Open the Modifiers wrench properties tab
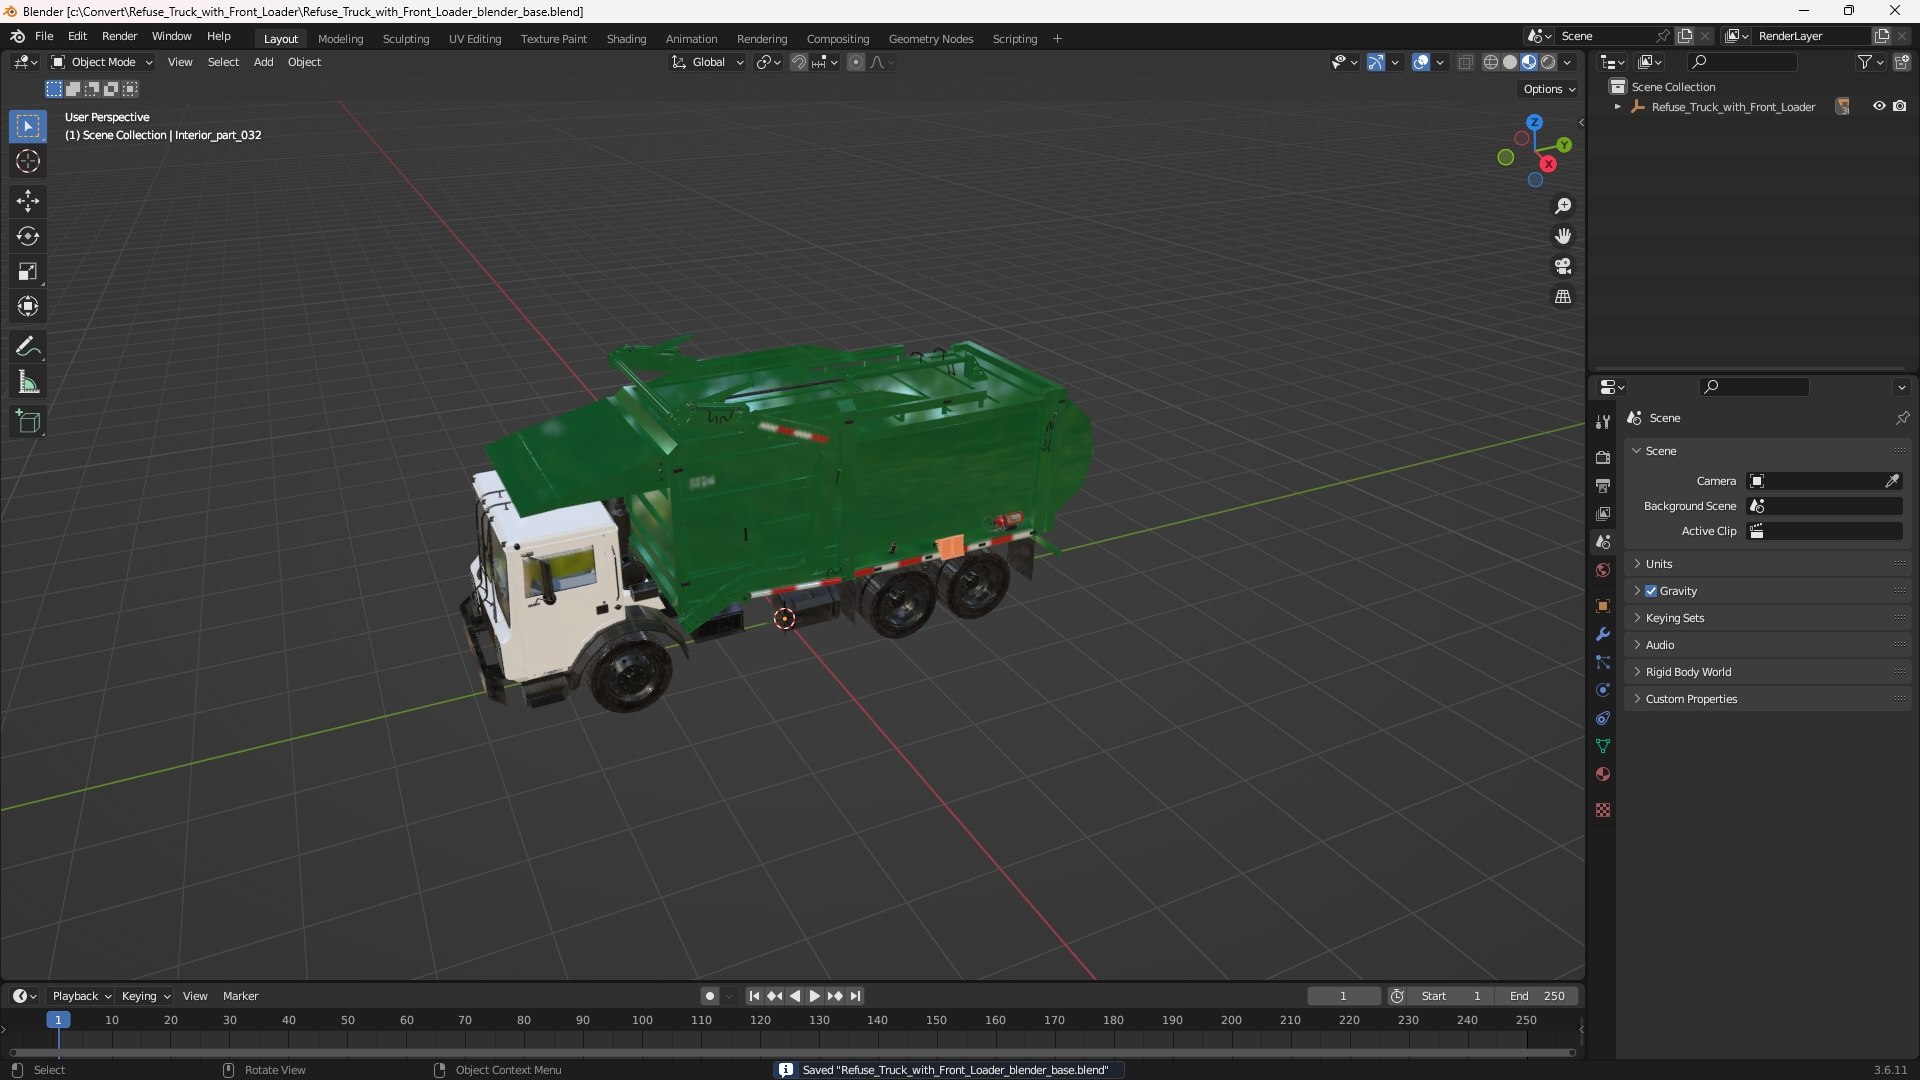The width and height of the screenshot is (1920, 1080). tap(1603, 634)
